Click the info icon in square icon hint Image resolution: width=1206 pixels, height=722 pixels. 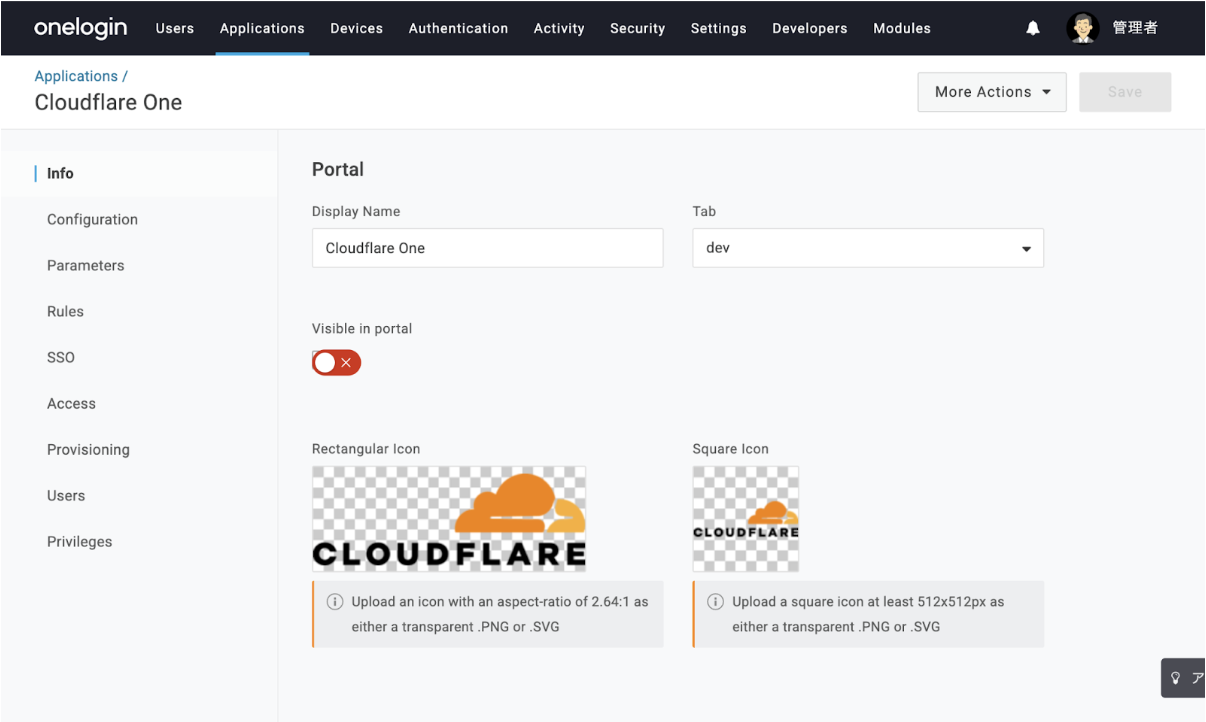click(715, 602)
